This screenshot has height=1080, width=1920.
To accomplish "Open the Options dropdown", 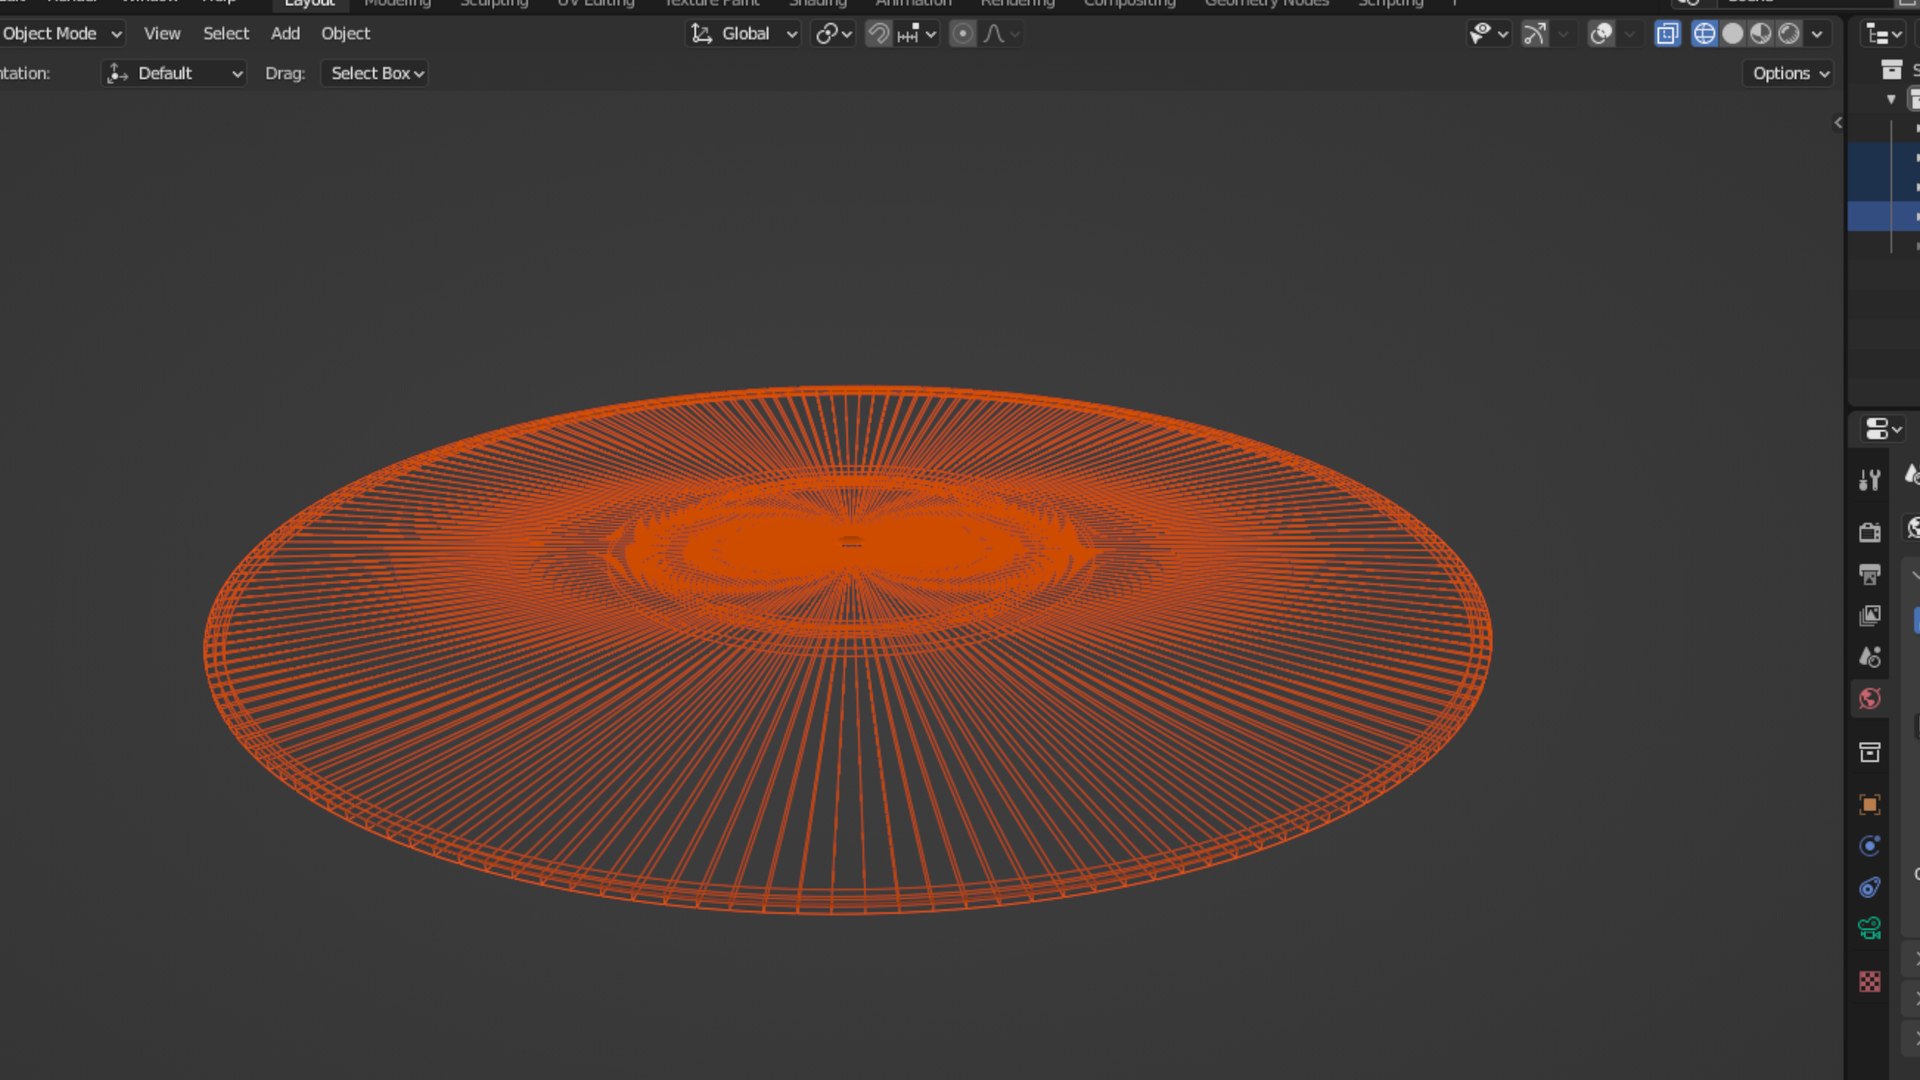I will (1790, 73).
